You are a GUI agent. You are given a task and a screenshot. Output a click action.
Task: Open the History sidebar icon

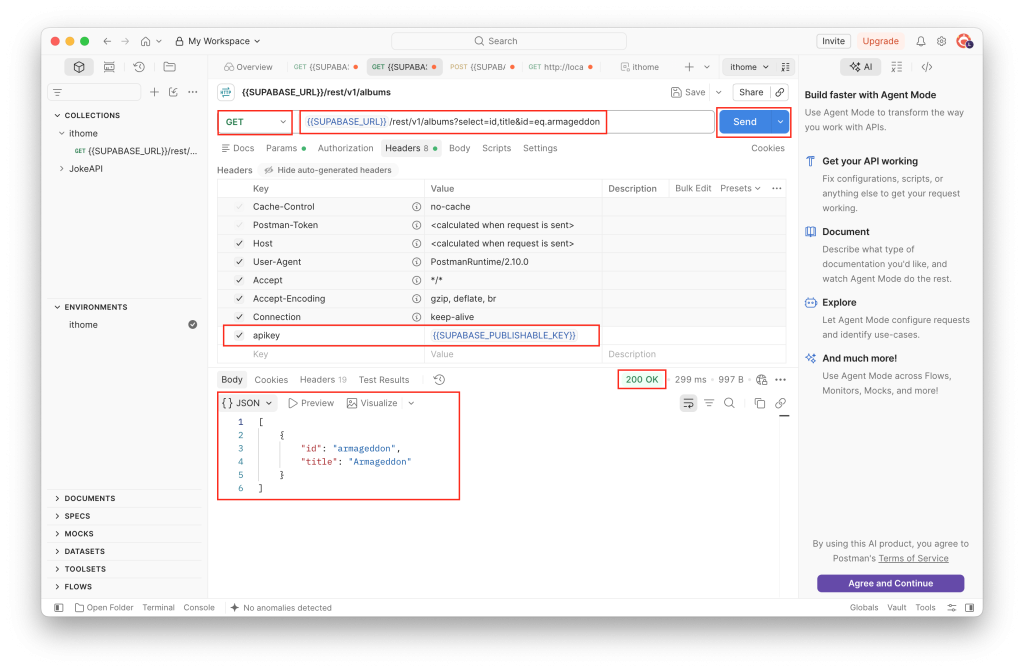[139, 67]
